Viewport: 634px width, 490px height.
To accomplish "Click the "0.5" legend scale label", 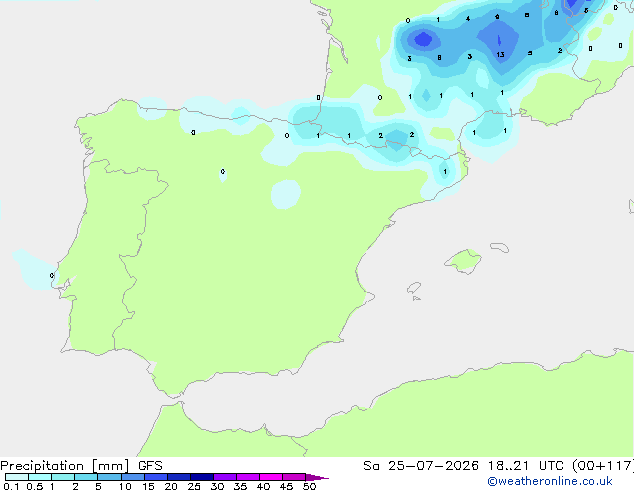I will 35,486.
